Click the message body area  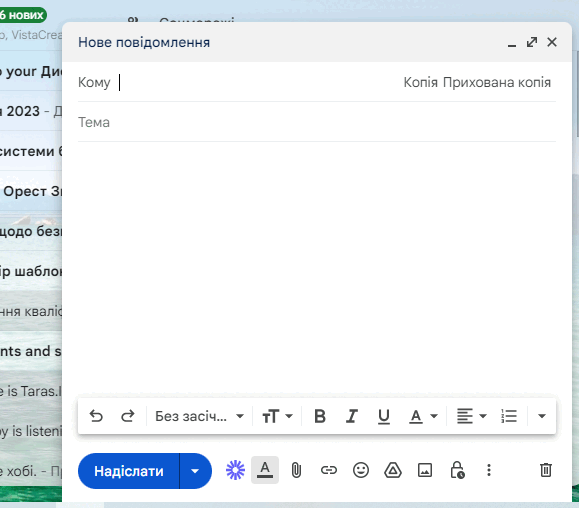(x=317, y=268)
